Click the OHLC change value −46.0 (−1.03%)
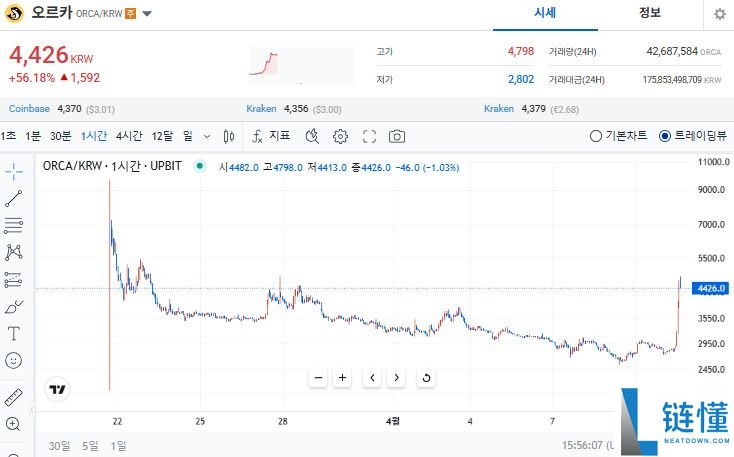The width and height of the screenshot is (734, 457). click(x=427, y=168)
